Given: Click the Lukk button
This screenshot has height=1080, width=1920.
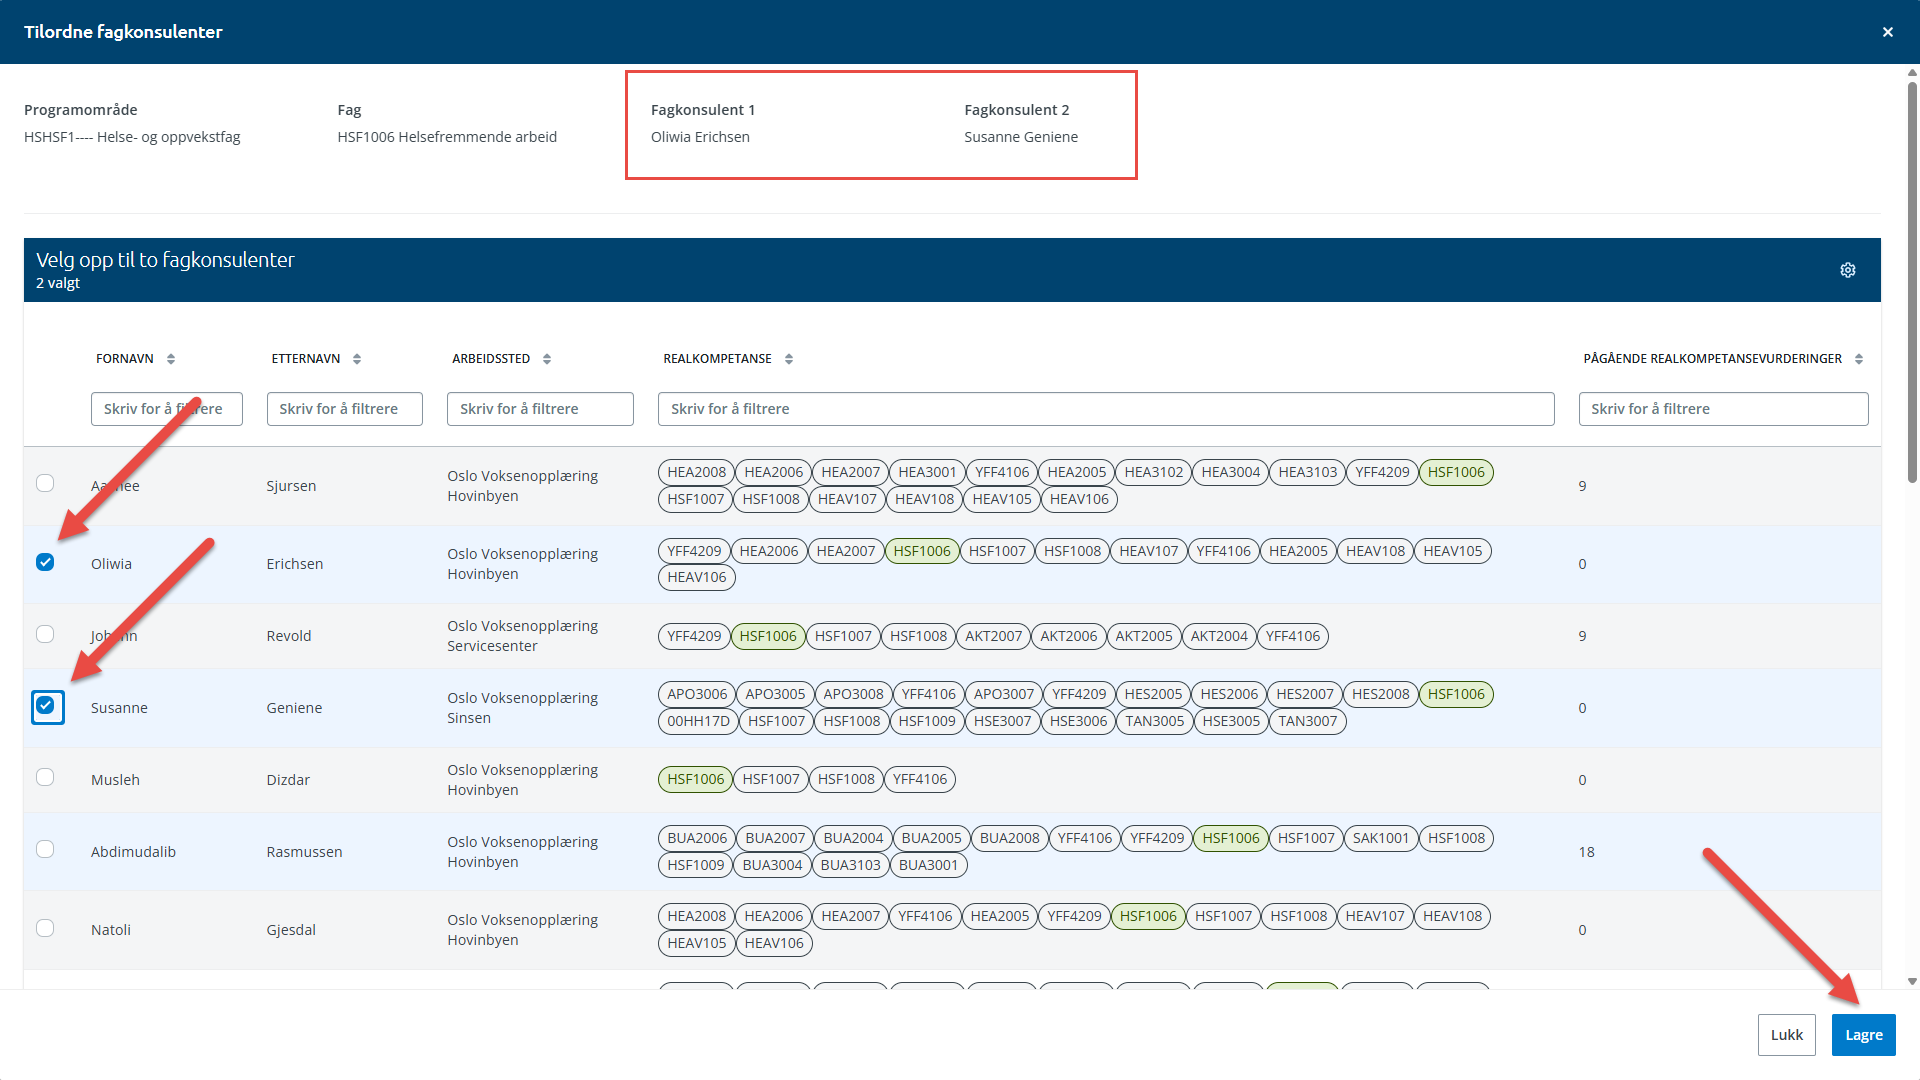Looking at the screenshot, I should 1786,1035.
